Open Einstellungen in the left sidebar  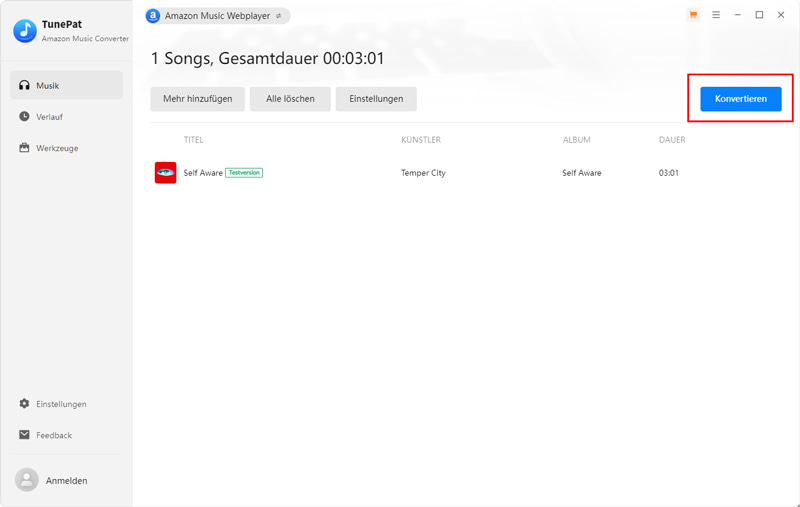pos(66,404)
